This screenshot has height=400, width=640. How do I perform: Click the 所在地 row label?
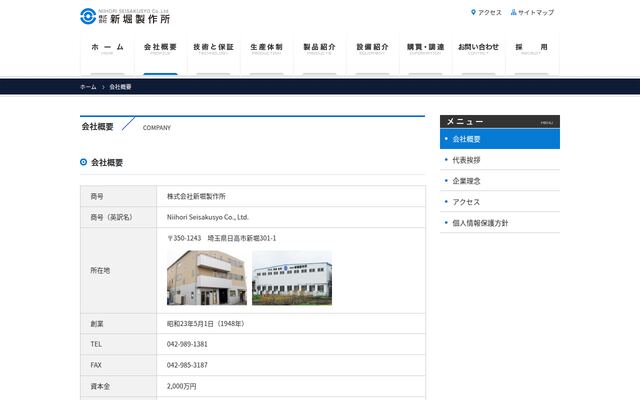100,270
